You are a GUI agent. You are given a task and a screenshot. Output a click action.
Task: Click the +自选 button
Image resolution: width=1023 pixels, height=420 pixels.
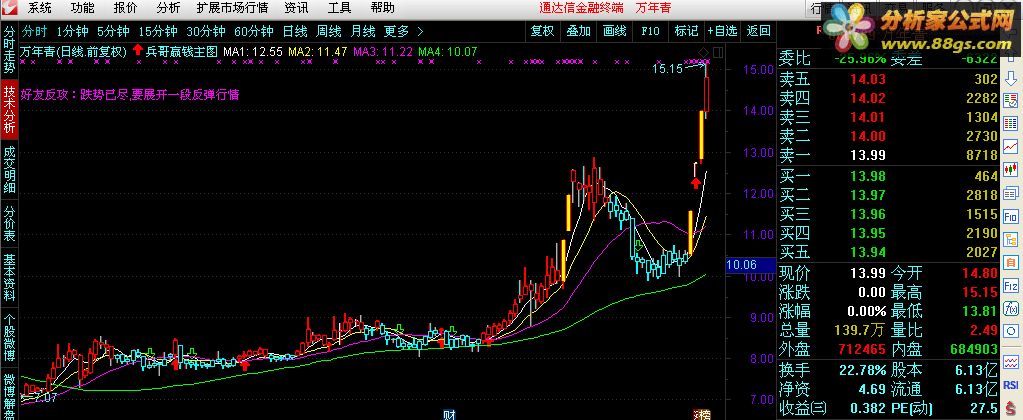tap(722, 31)
